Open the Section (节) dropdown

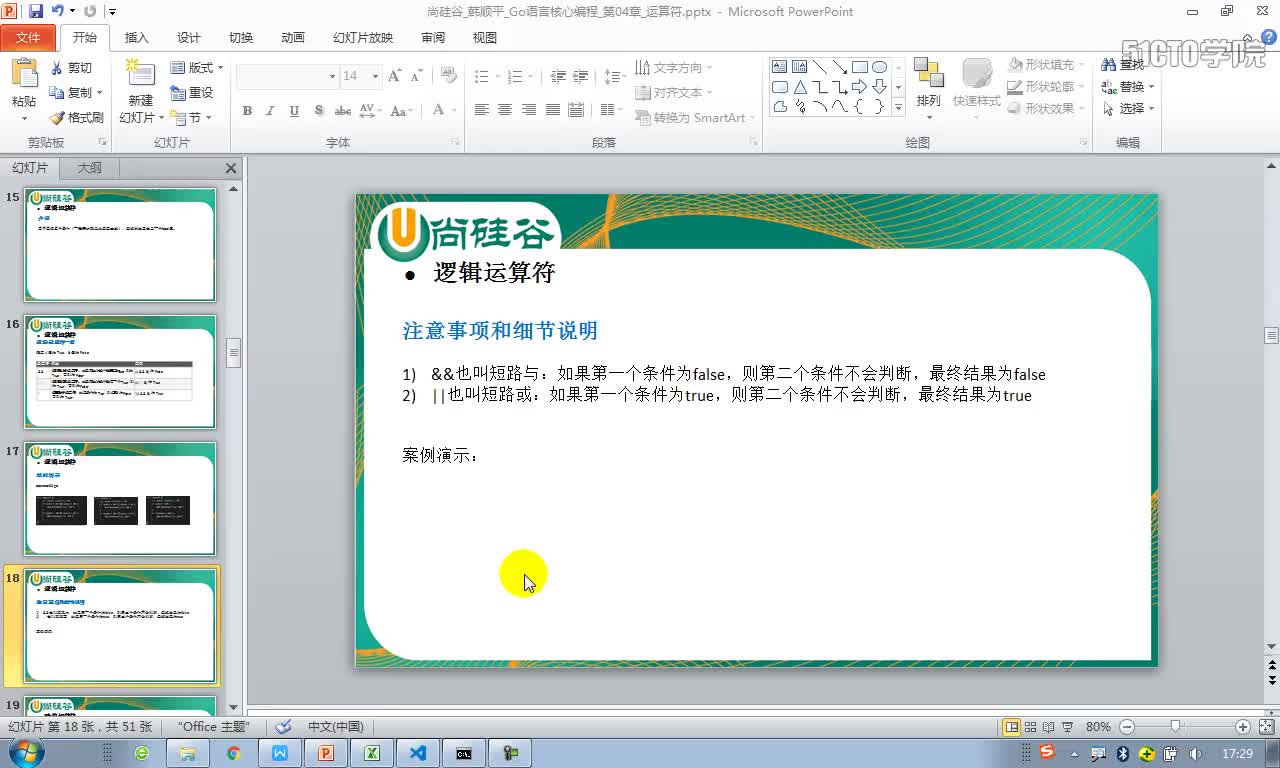194,117
